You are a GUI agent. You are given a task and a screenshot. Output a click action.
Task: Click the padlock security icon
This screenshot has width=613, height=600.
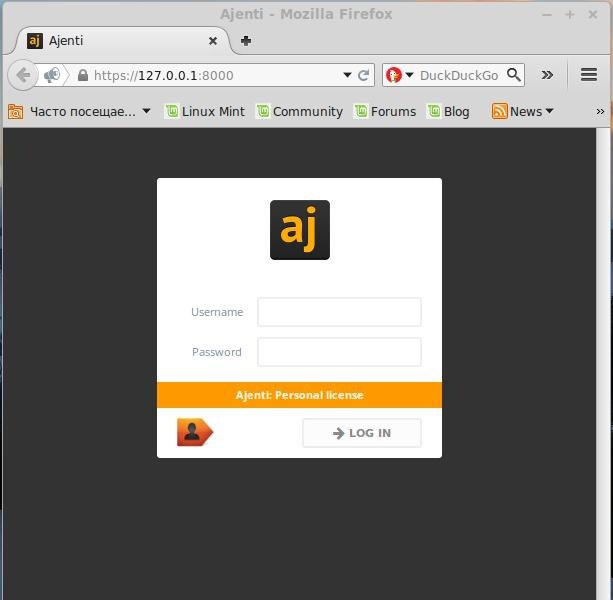(82, 75)
